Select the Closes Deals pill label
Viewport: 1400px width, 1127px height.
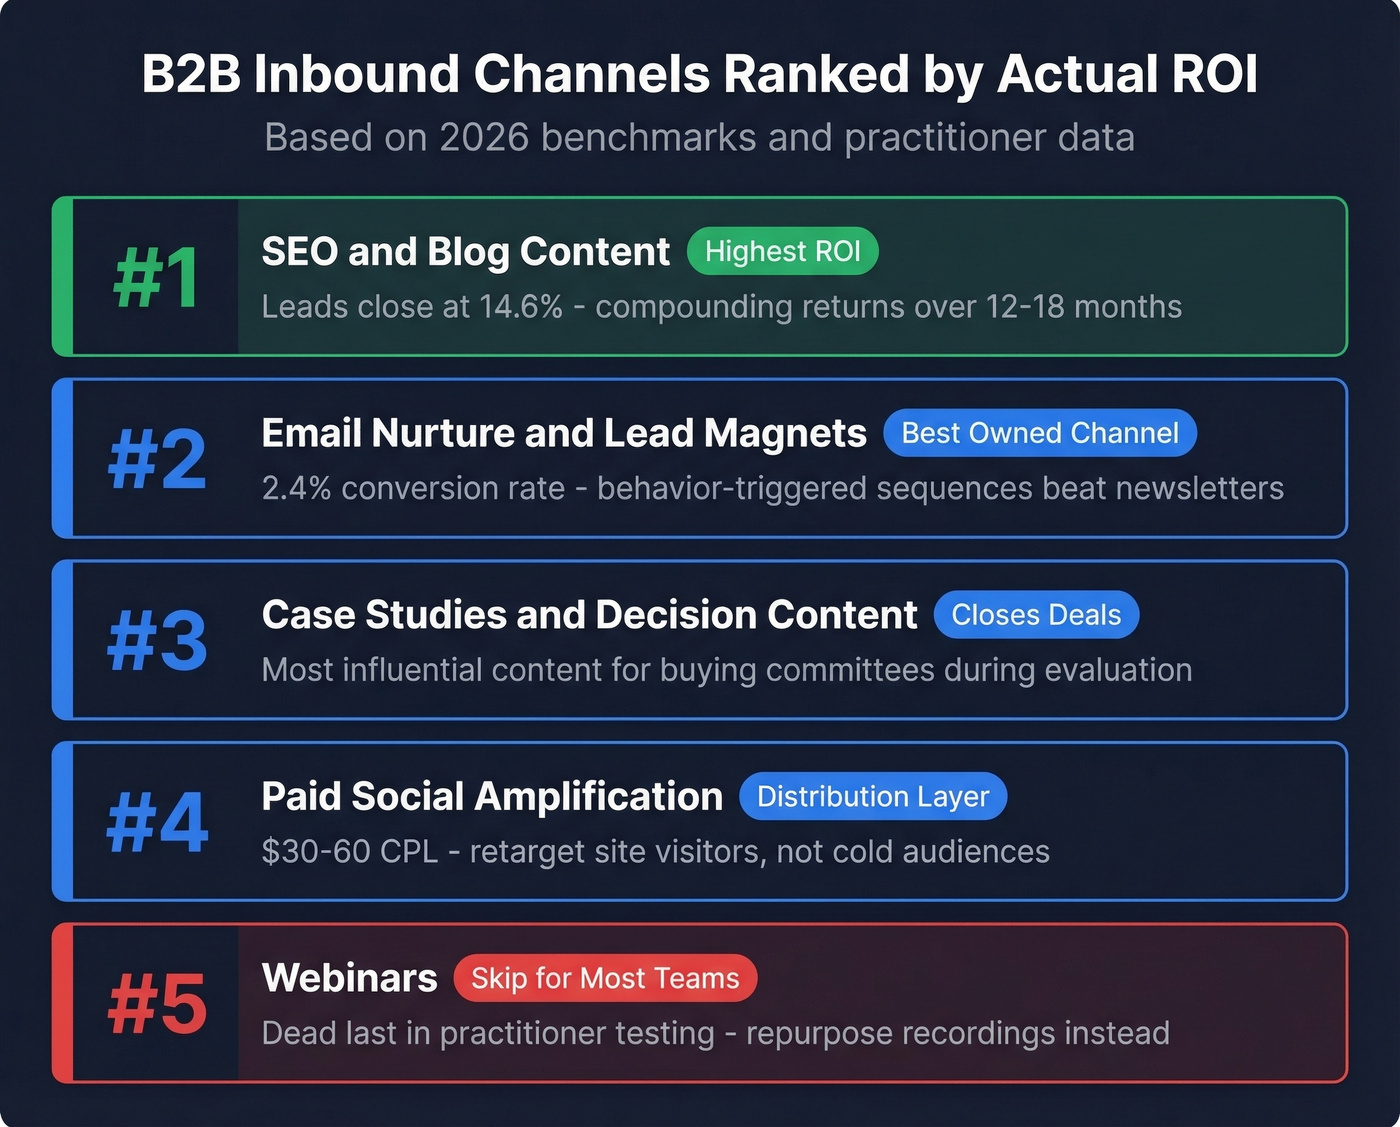[1036, 615]
